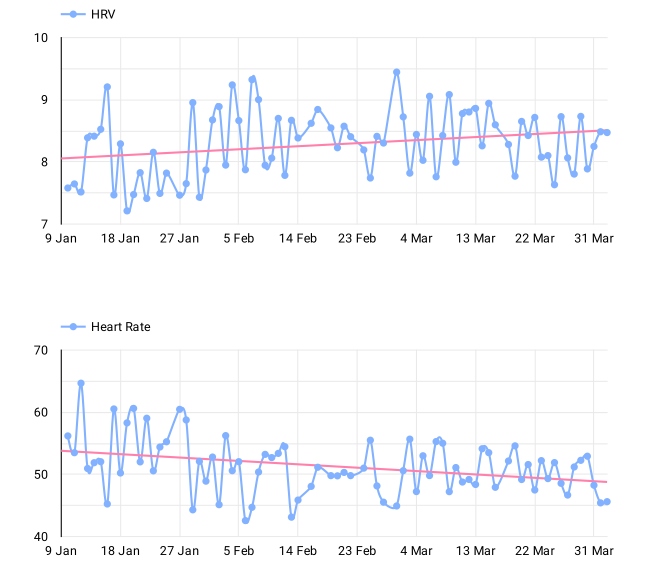Click '14 Feb' on the Heart Rate chart axis
The height and width of the screenshot is (585, 665).
tap(298, 551)
